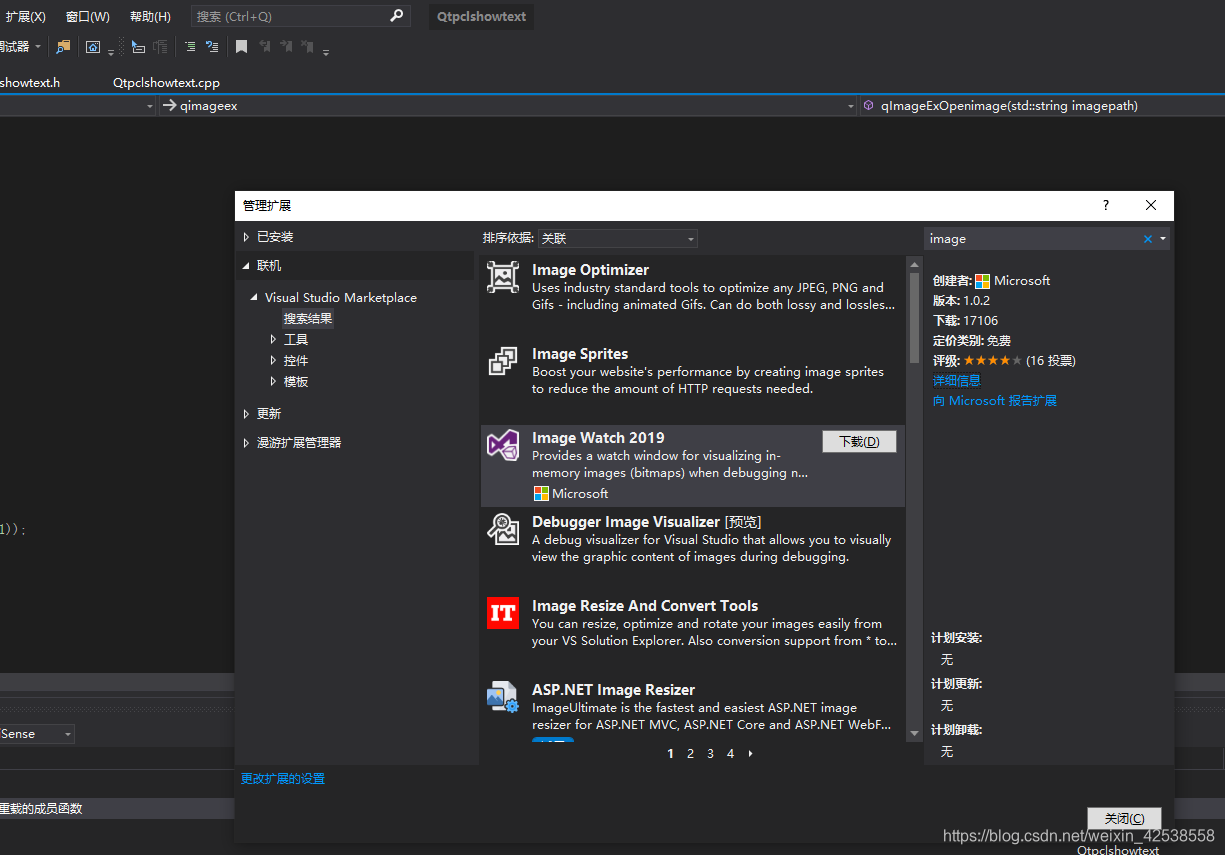Select Debugger Image Visualizer title
The width and height of the screenshot is (1225, 855).
[626, 522]
